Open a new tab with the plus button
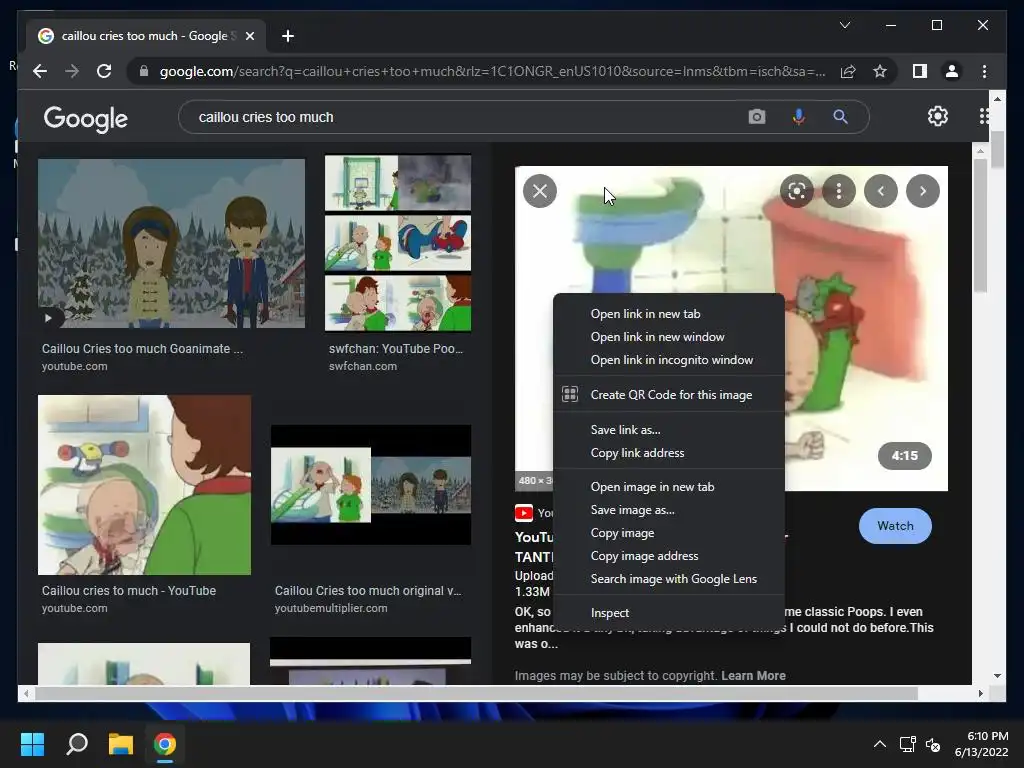1024x768 pixels. 287,36
